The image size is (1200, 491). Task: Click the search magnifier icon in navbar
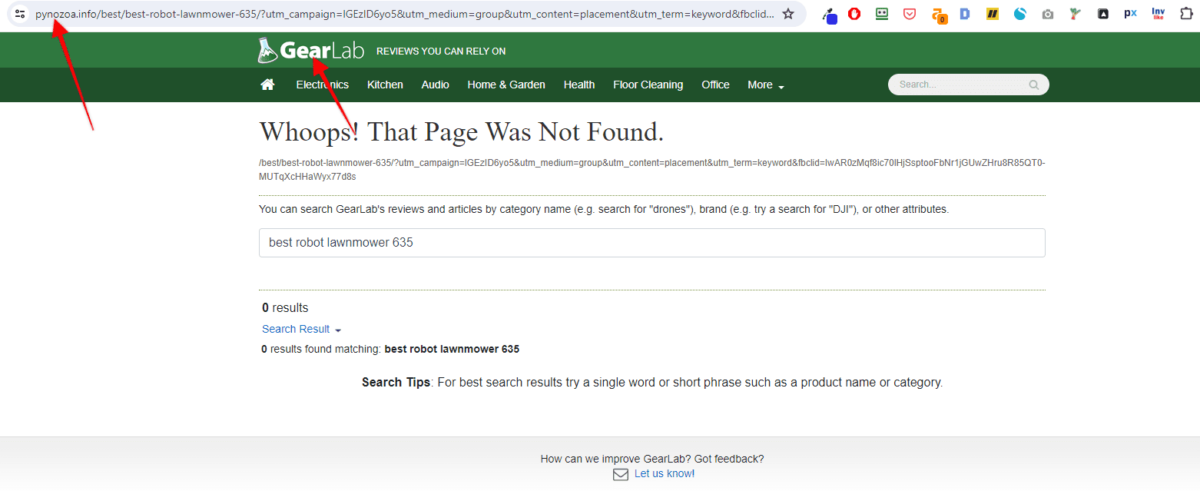pyautogui.click(x=1034, y=85)
